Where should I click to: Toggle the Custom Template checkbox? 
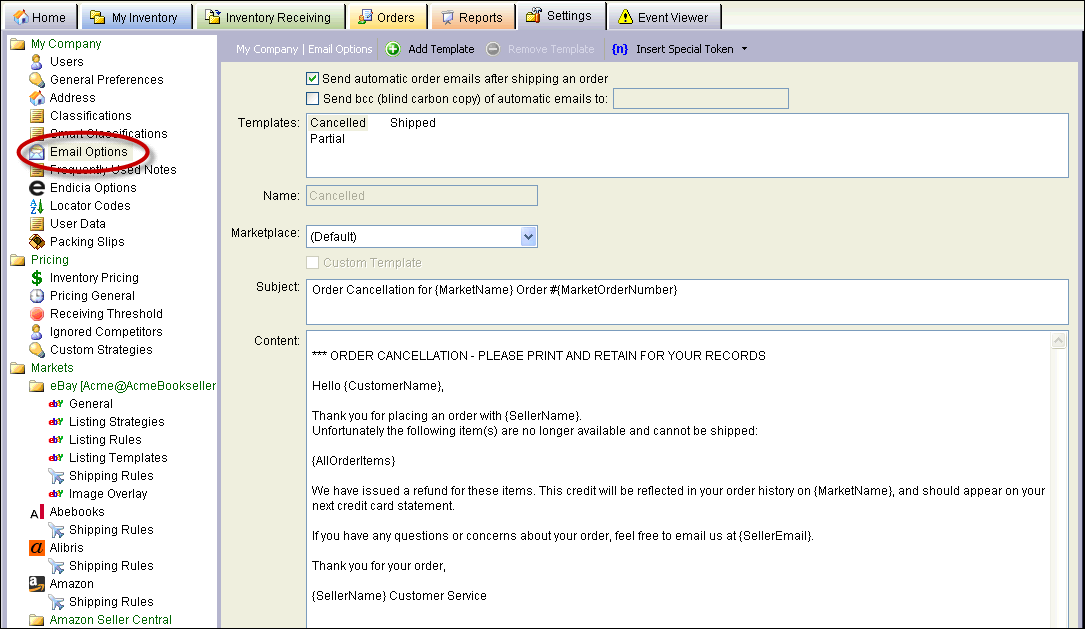click(313, 263)
